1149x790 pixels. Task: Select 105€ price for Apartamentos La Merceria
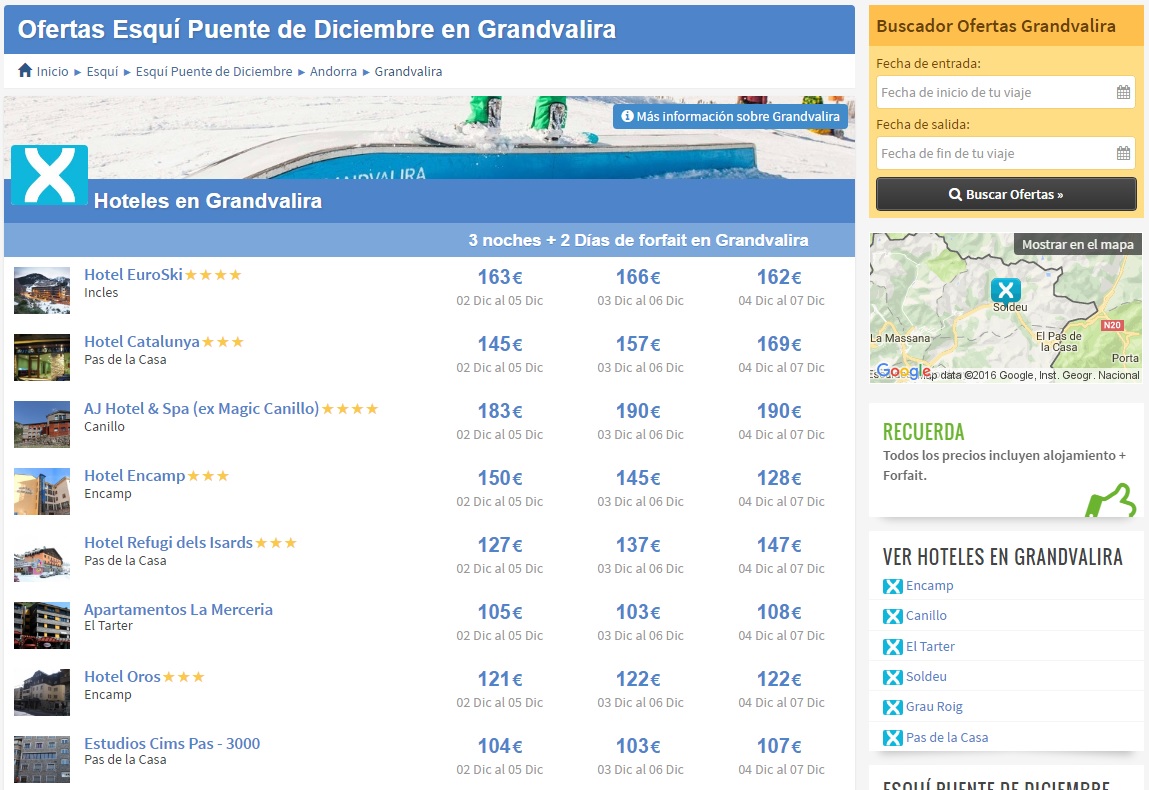tap(500, 612)
